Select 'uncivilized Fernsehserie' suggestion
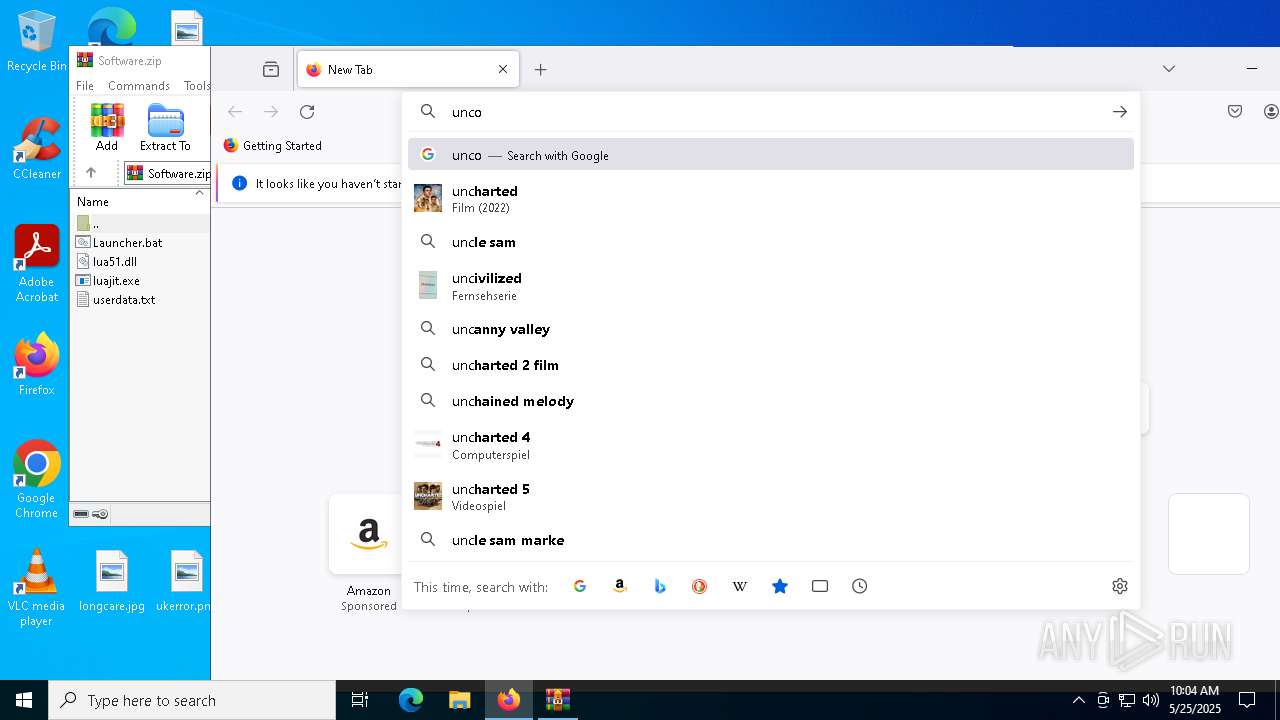 (x=771, y=286)
